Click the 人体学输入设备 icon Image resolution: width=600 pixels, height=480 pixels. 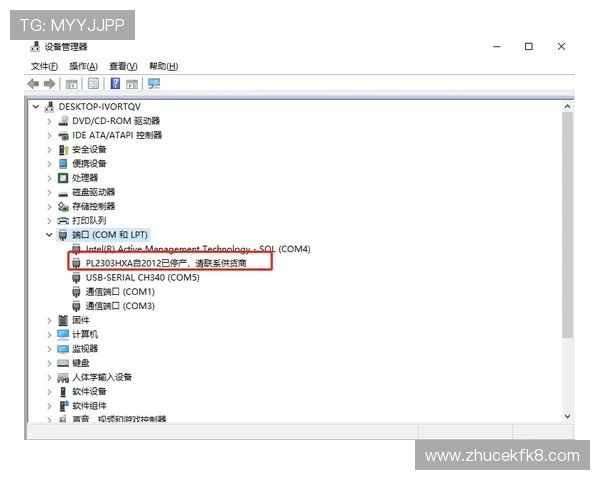click(x=63, y=378)
